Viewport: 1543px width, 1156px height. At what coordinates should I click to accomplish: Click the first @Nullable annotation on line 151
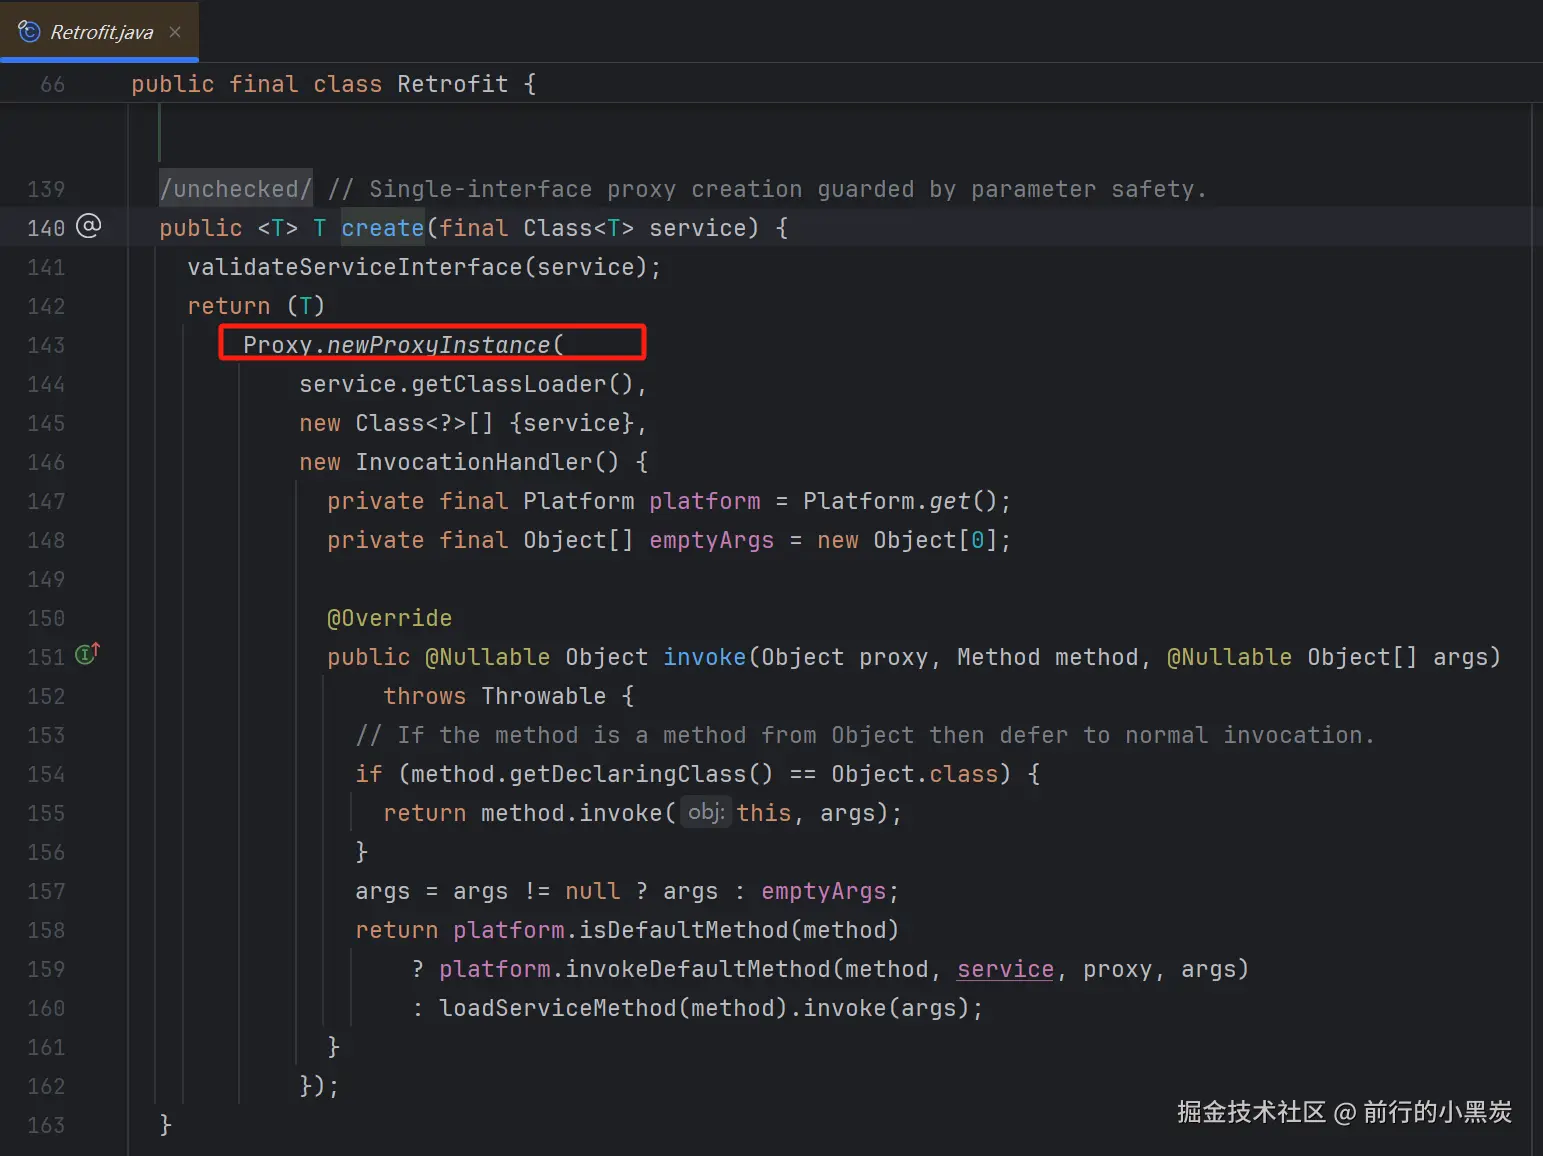coord(488,657)
